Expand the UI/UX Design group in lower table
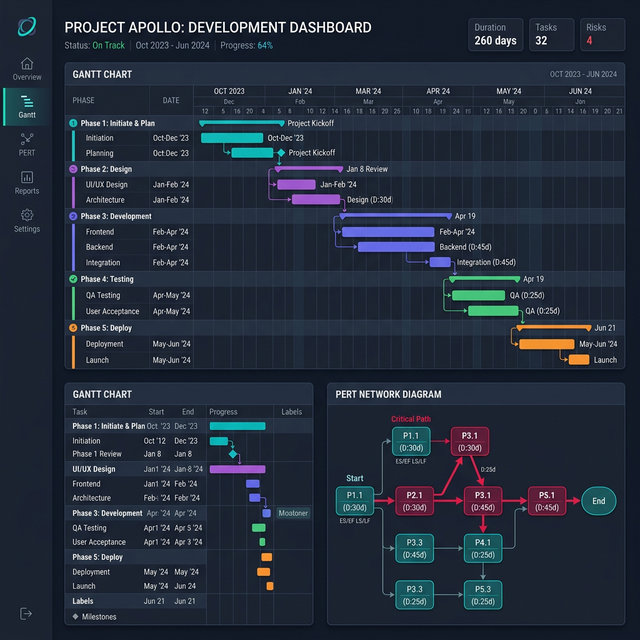Viewport: 640px width, 640px height. [x=94, y=469]
